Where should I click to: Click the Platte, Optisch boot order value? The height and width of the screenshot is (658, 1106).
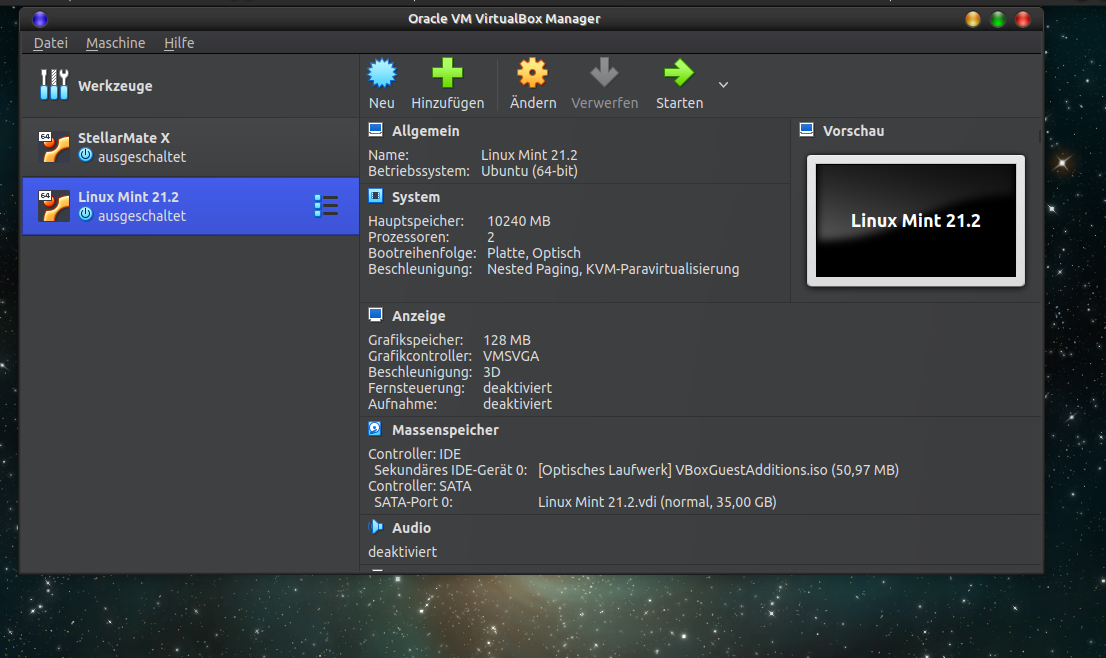pos(533,253)
